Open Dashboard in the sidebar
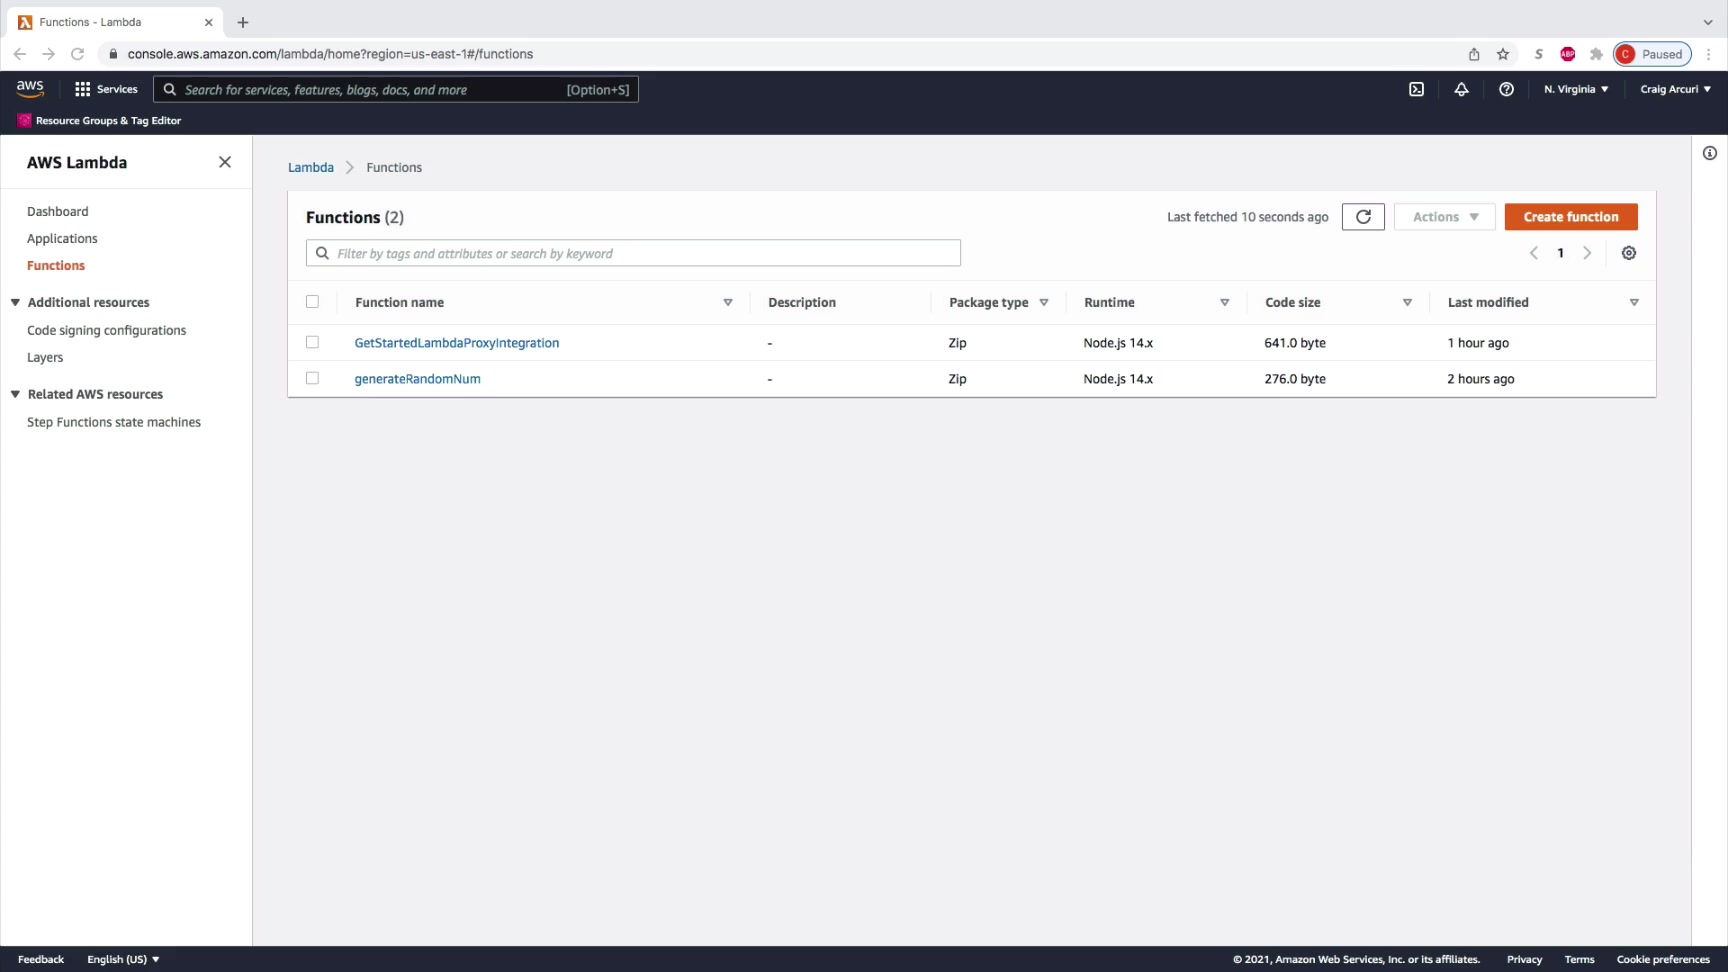Image resolution: width=1728 pixels, height=972 pixels. (57, 211)
